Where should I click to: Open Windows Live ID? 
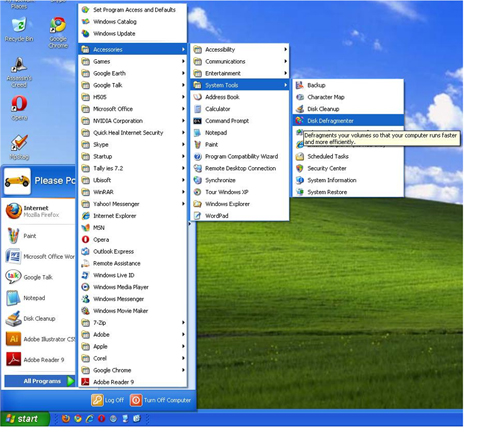tap(132, 275)
